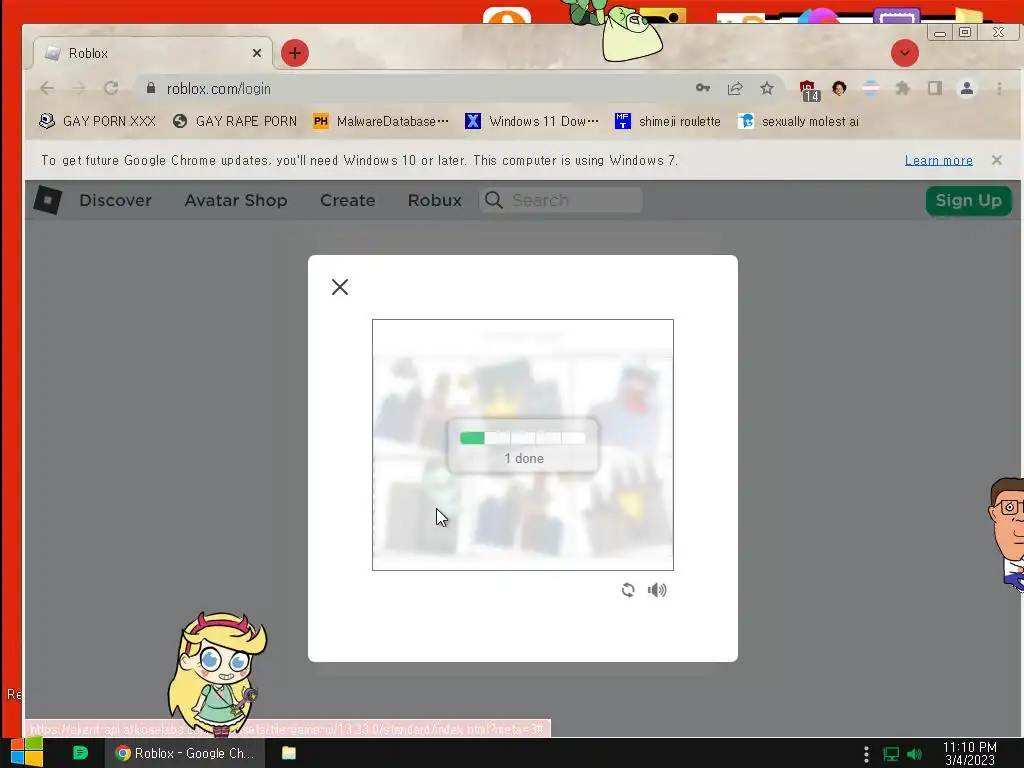Go forward in browser history
1024x768 pixels.
click(79, 88)
